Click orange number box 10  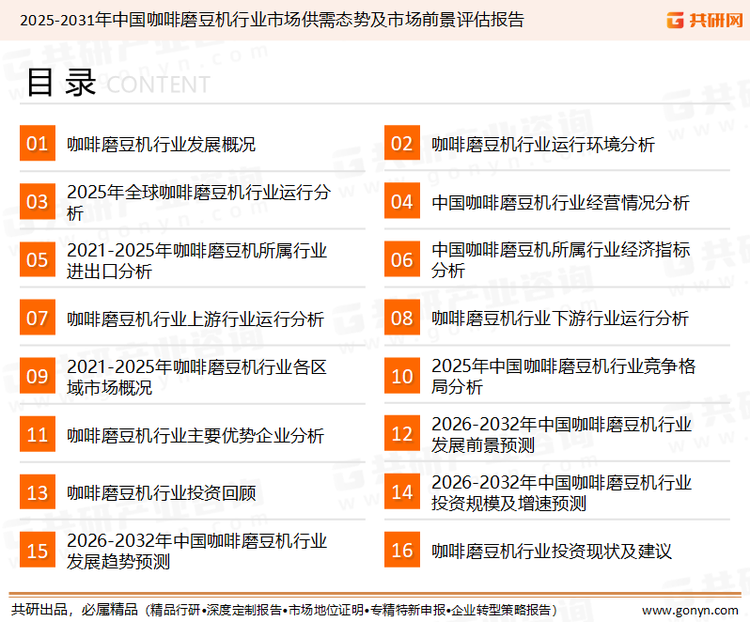(x=402, y=376)
